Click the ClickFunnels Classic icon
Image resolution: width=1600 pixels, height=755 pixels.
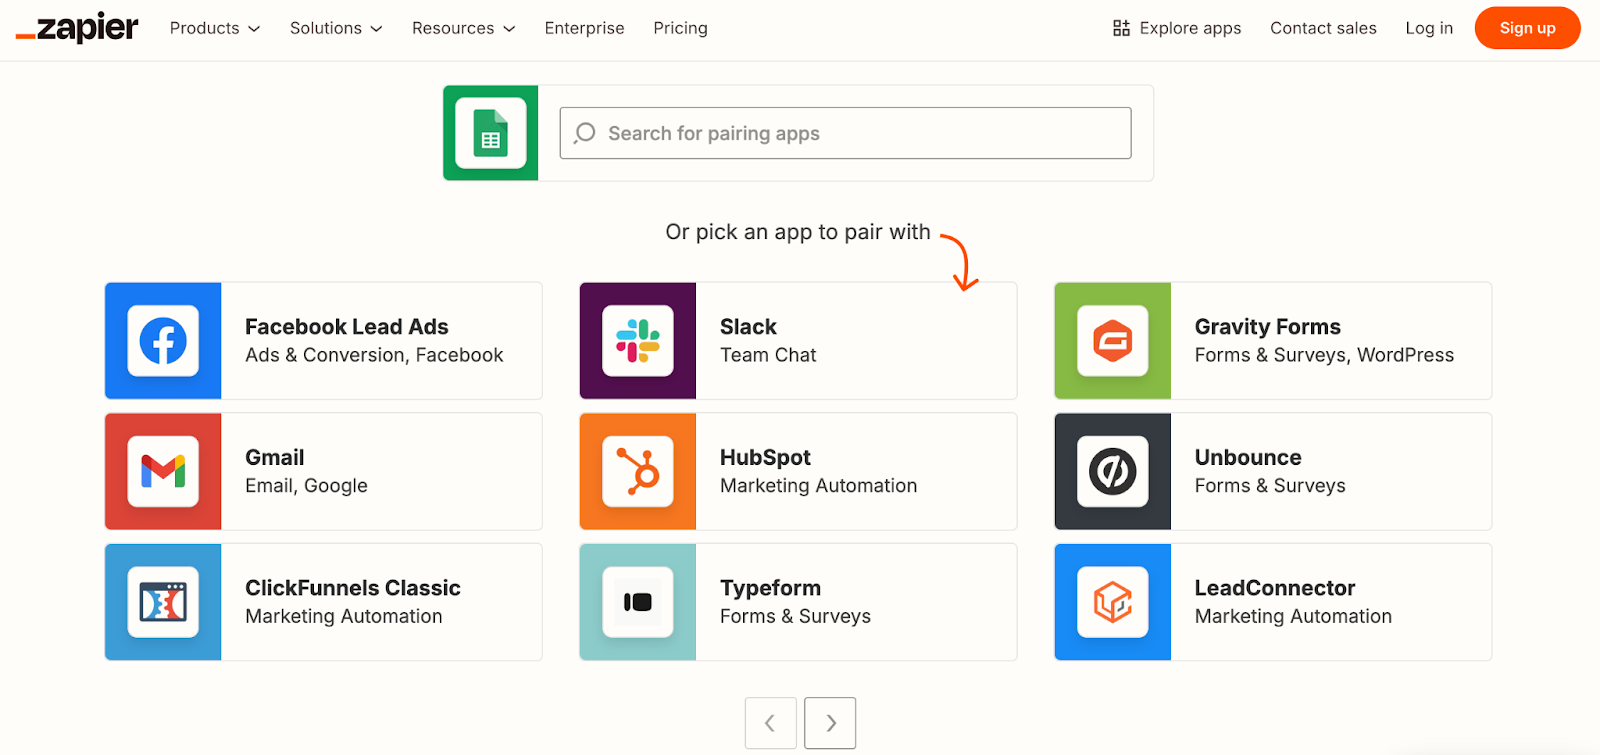[x=163, y=602]
